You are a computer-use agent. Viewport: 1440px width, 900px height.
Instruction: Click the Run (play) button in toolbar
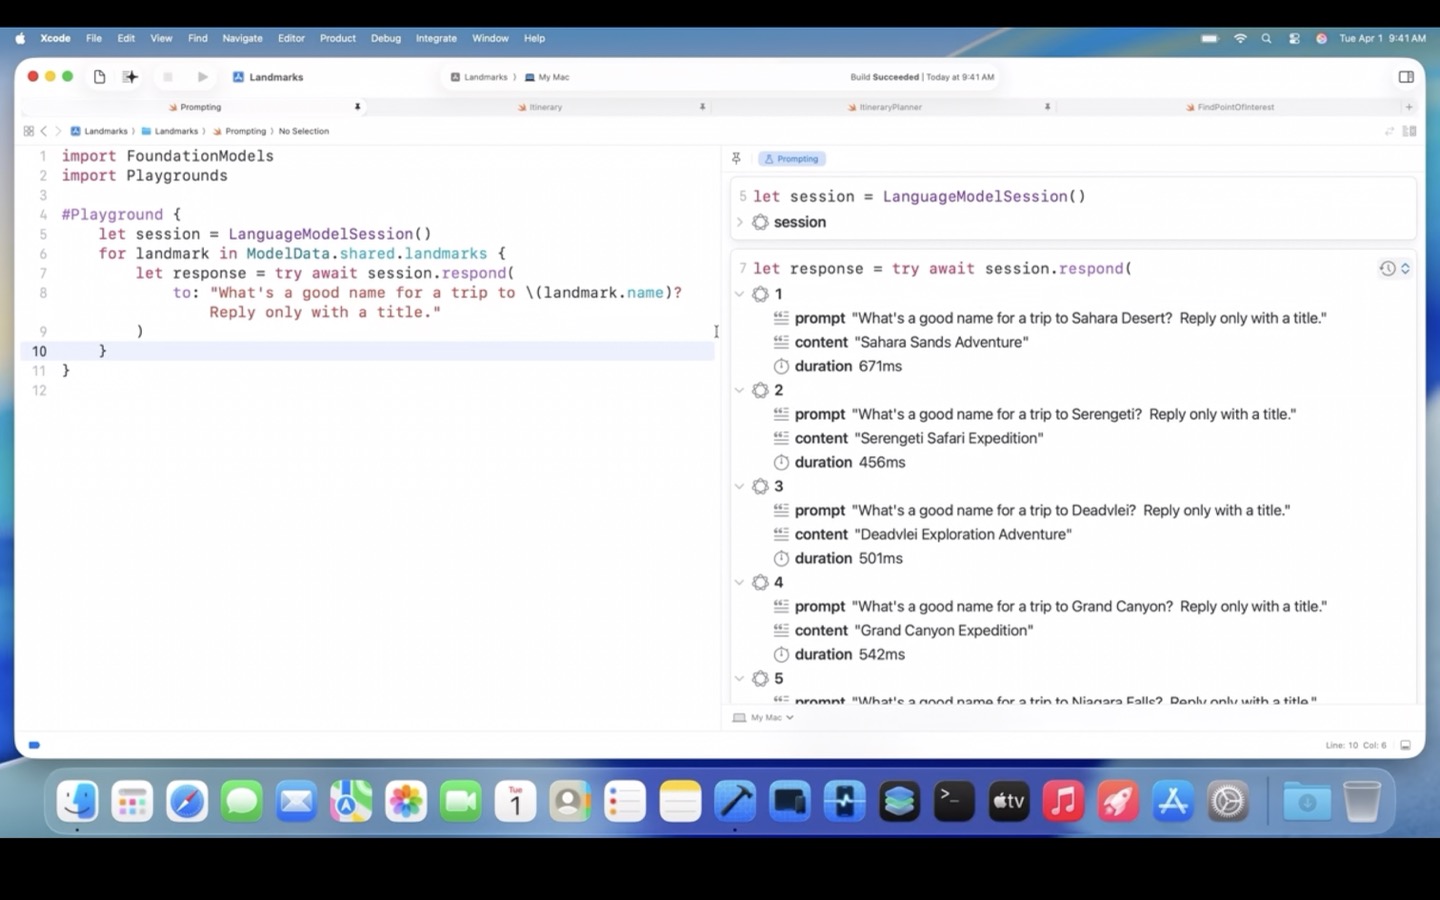pos(203,77)
